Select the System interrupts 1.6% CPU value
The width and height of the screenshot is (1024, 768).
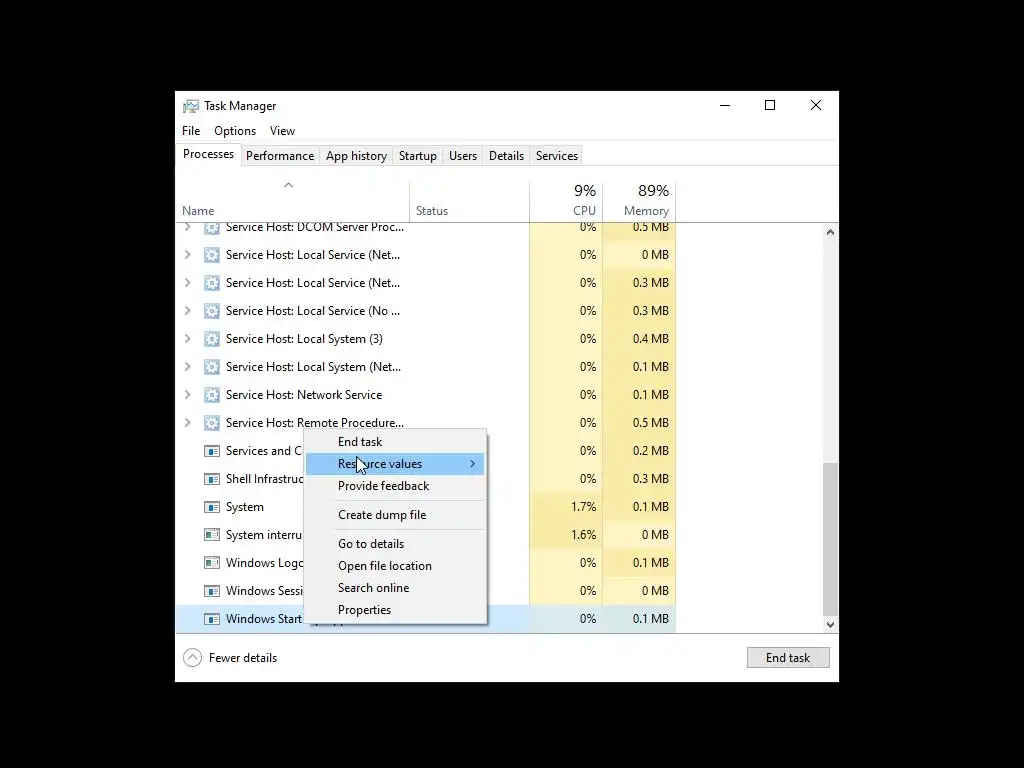coord(583,535)
